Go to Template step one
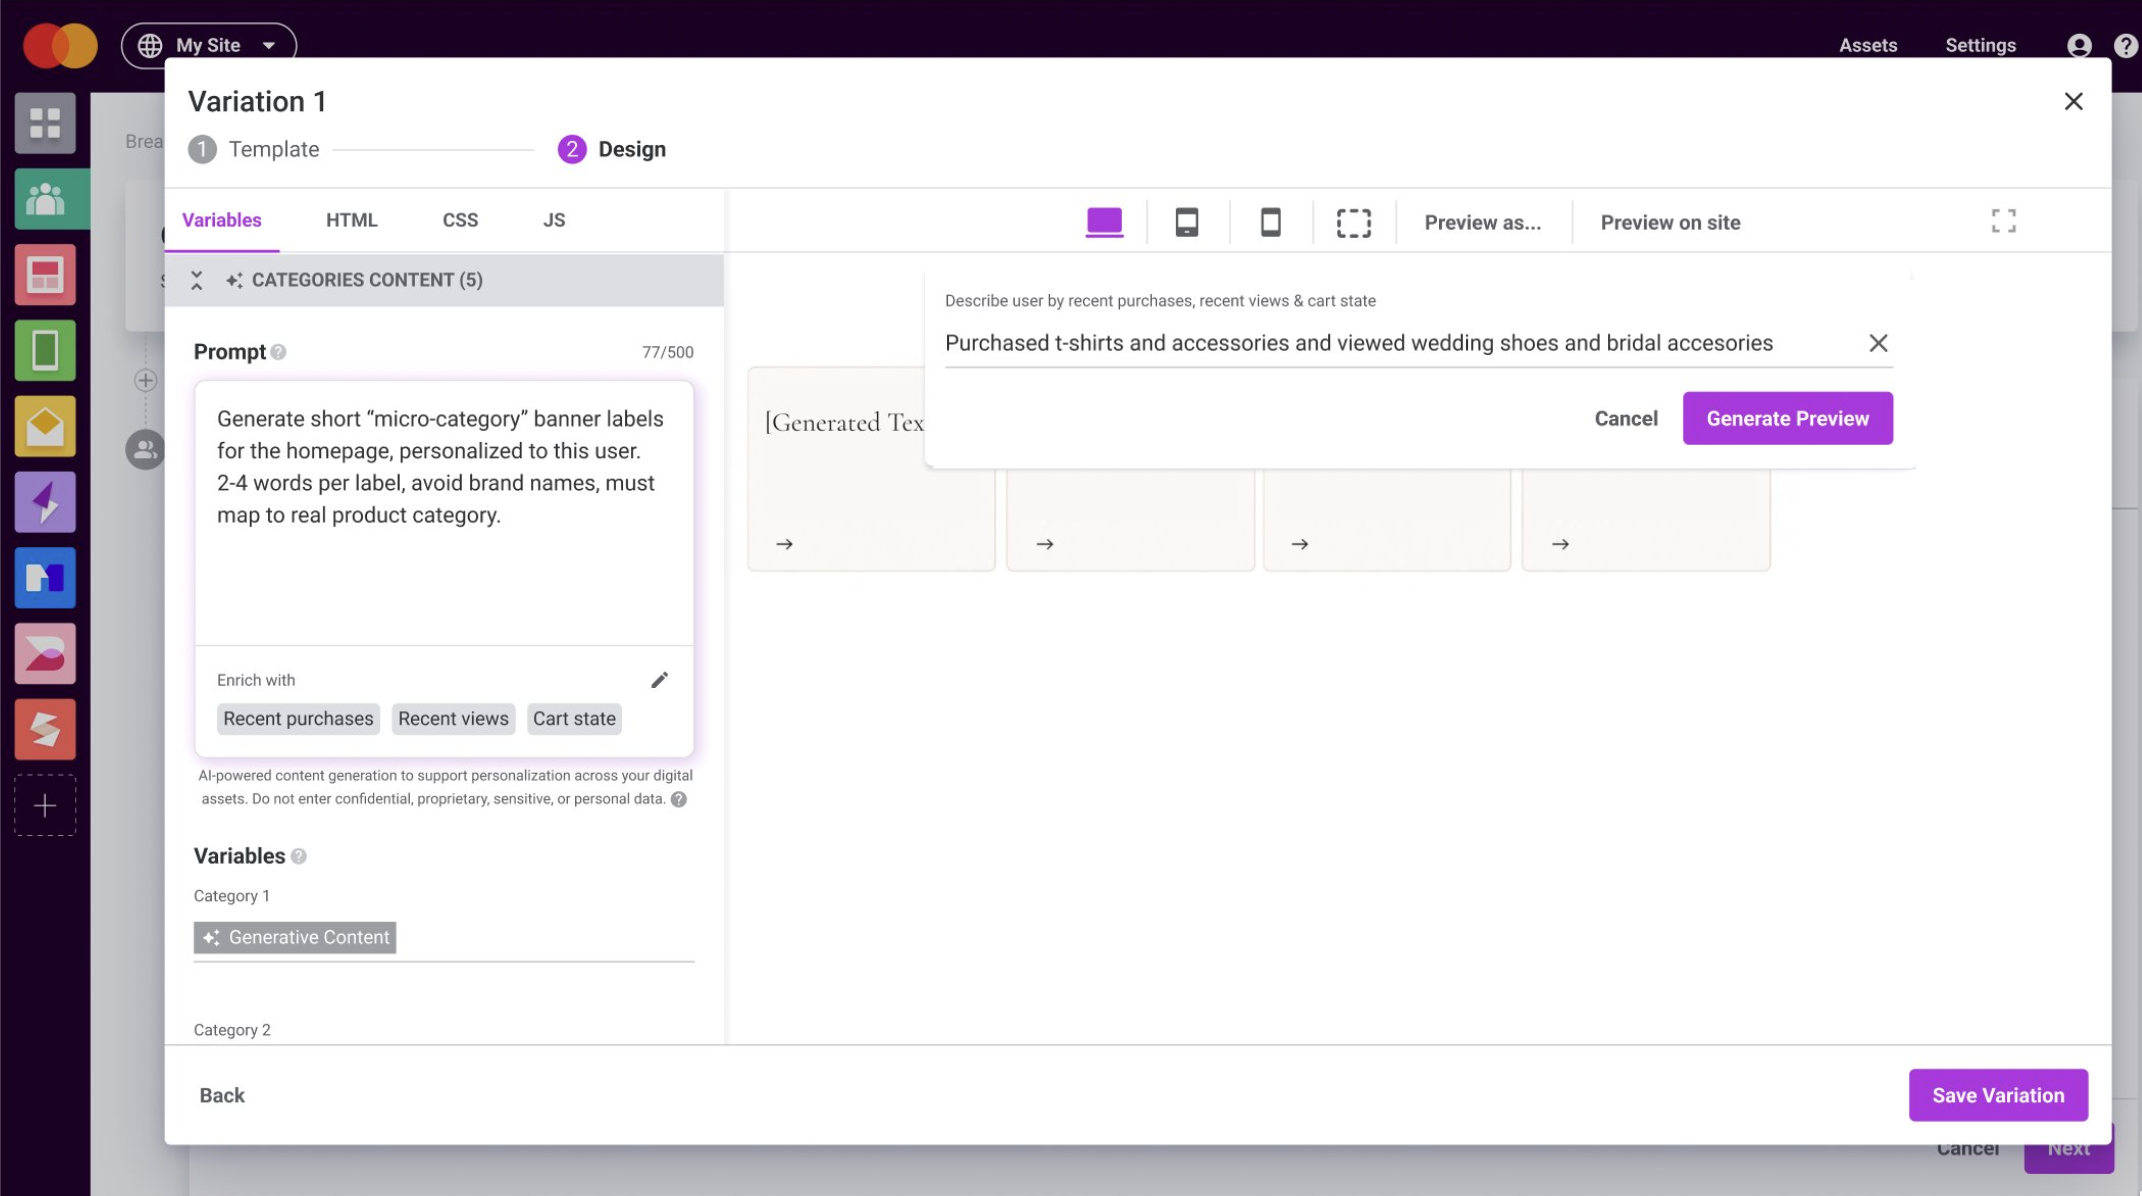This screenshot has height=1196, width=2142. [x=254, y=149]
